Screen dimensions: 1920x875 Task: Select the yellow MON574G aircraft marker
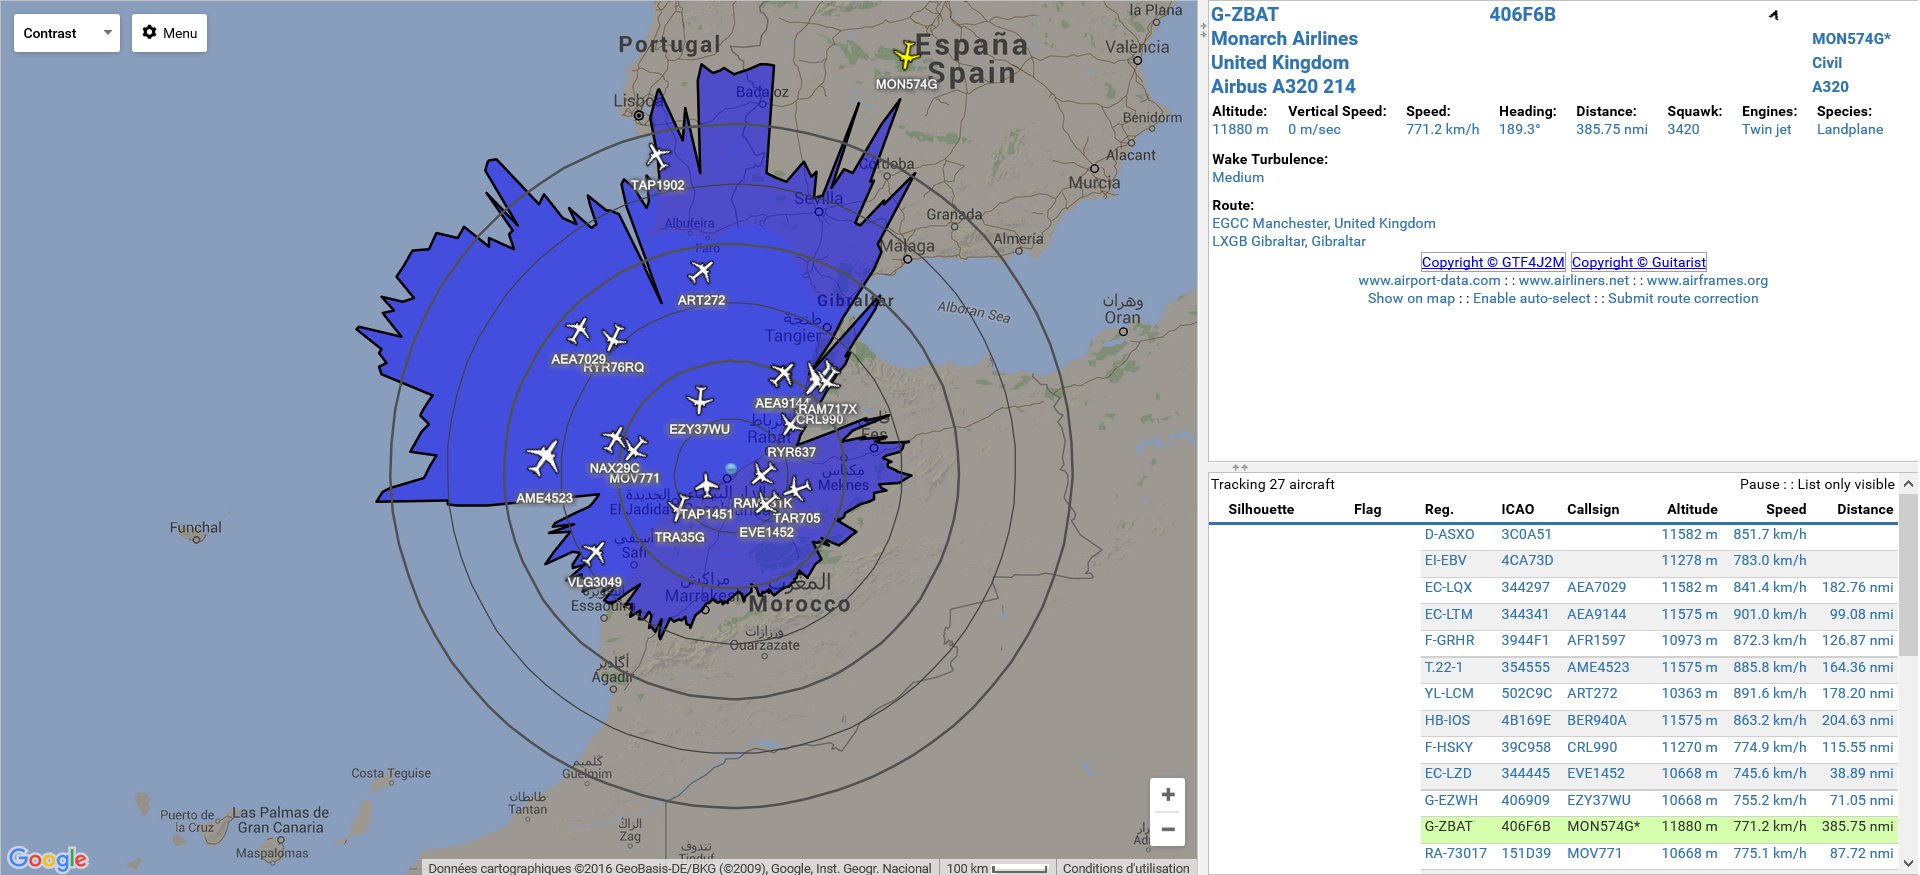coord(907,54)
